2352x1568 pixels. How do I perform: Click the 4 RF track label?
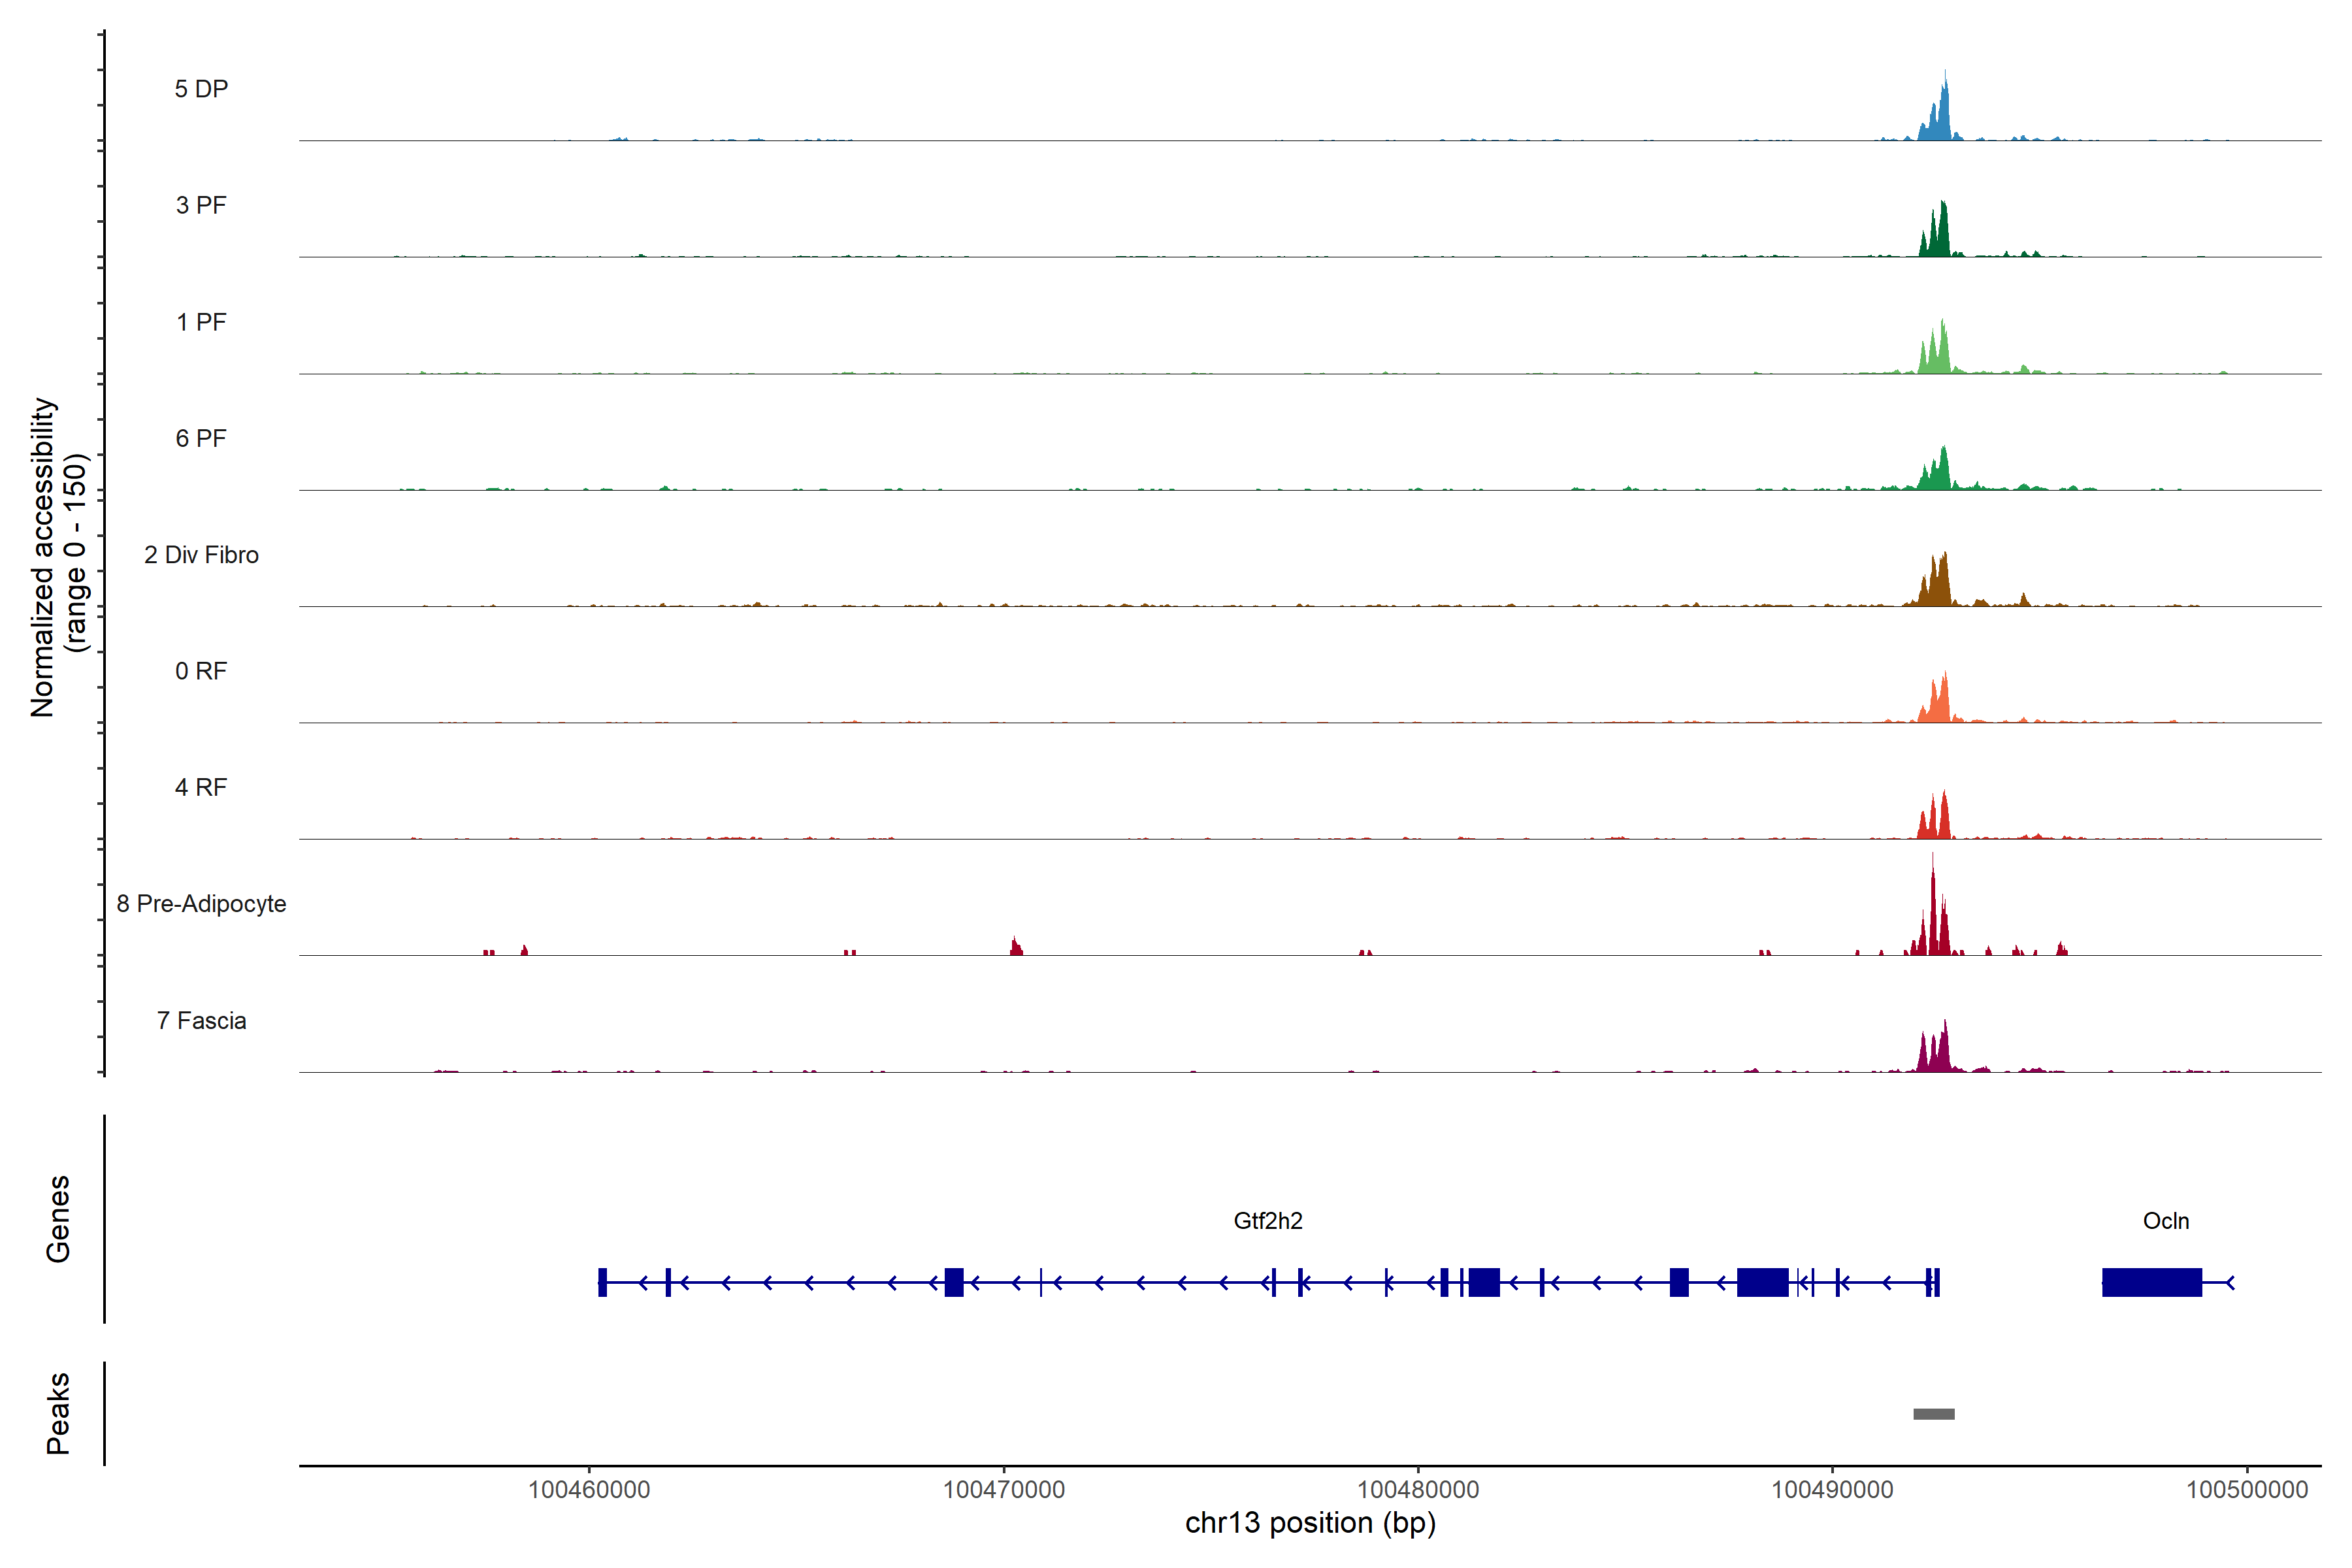coord(201,787)
